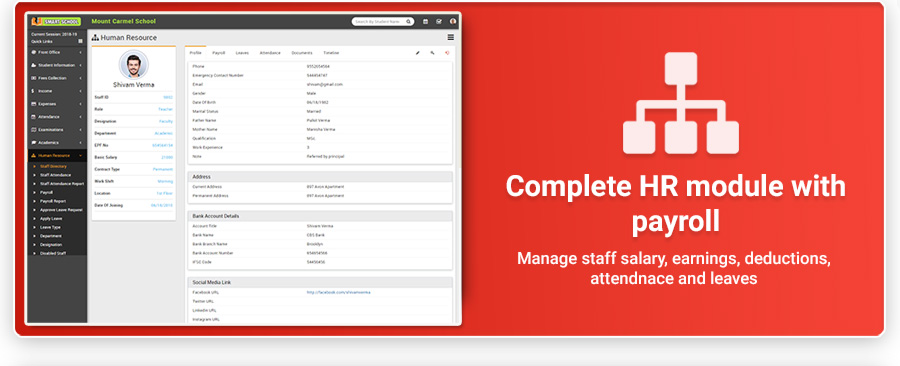Click the search magnifier icon
The width and height of the screenshot is (900, 366).
tap(409, 21)
